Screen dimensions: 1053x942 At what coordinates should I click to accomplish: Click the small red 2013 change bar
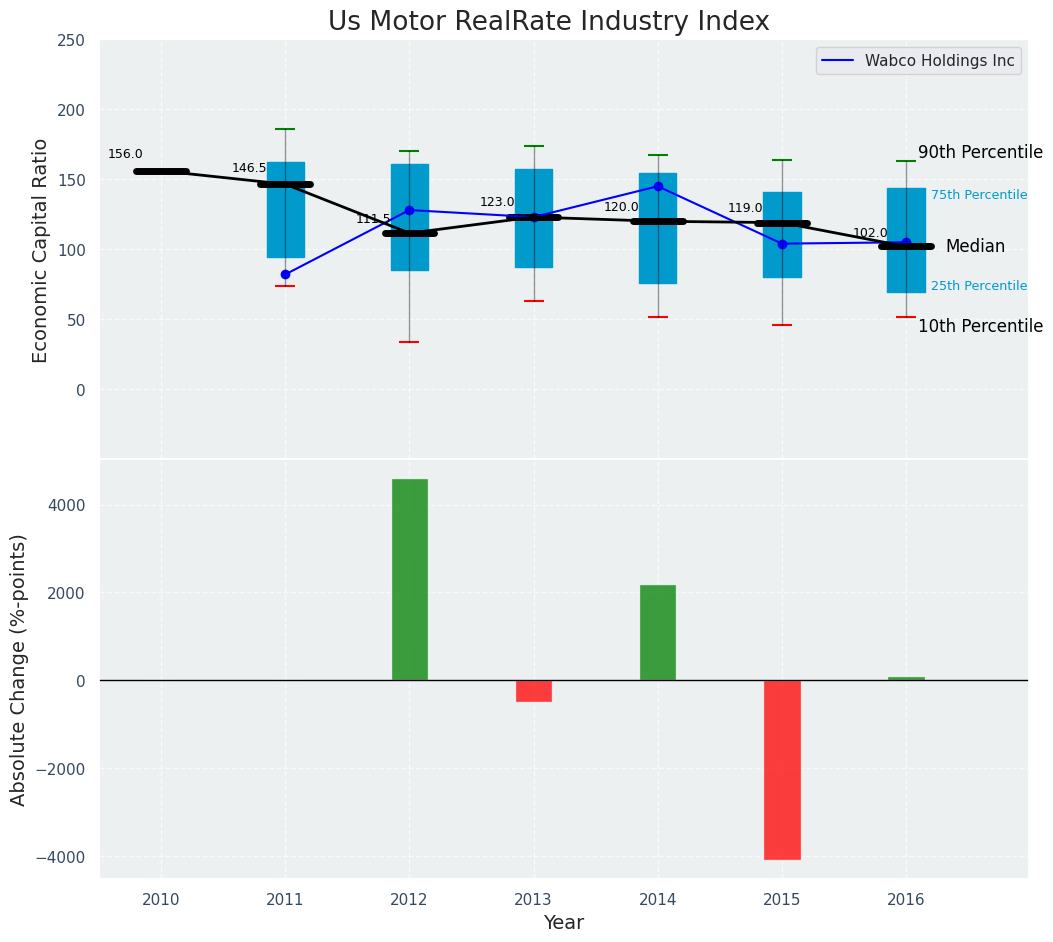click(x=534, y=691)
